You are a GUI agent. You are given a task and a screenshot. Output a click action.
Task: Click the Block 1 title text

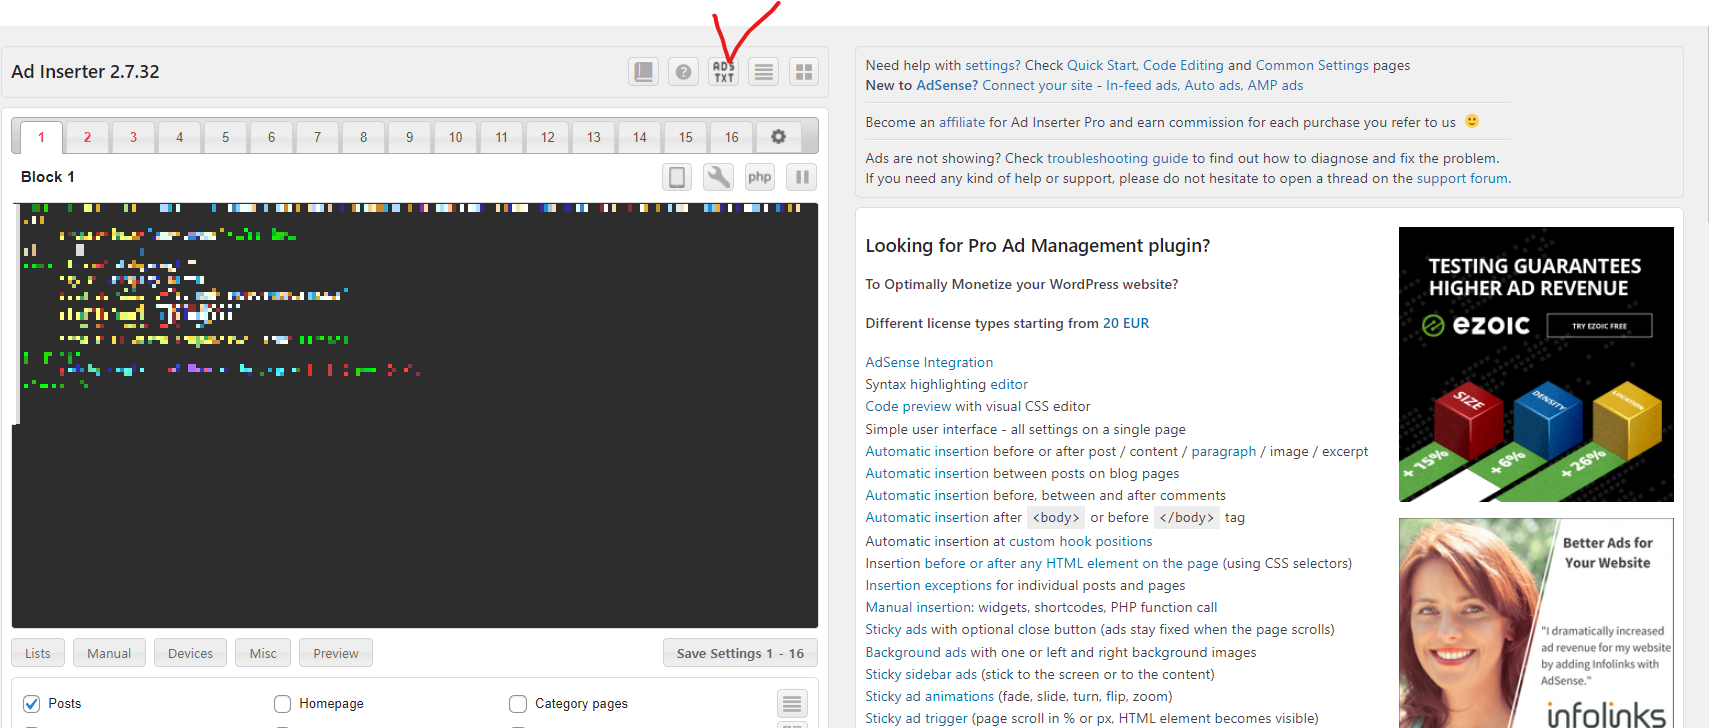(48, 177)
